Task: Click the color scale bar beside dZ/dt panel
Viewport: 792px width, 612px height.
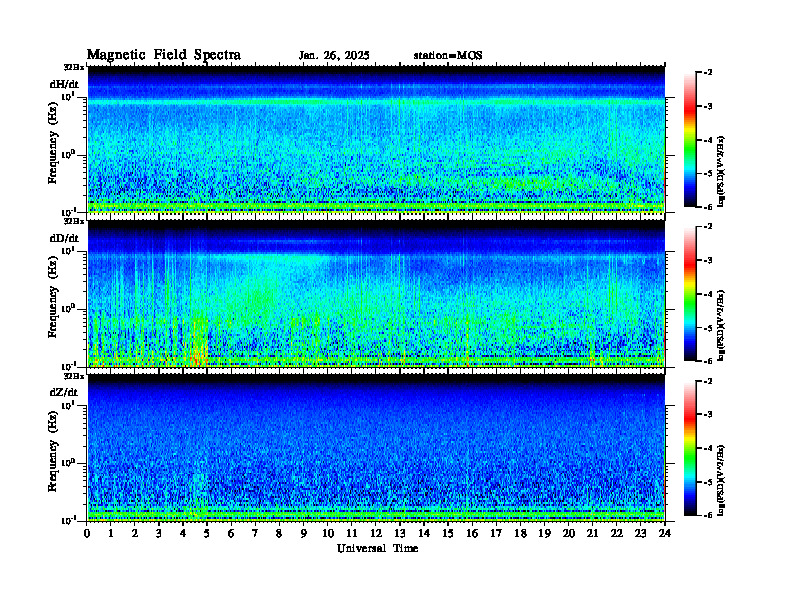Action: point(690,448)
